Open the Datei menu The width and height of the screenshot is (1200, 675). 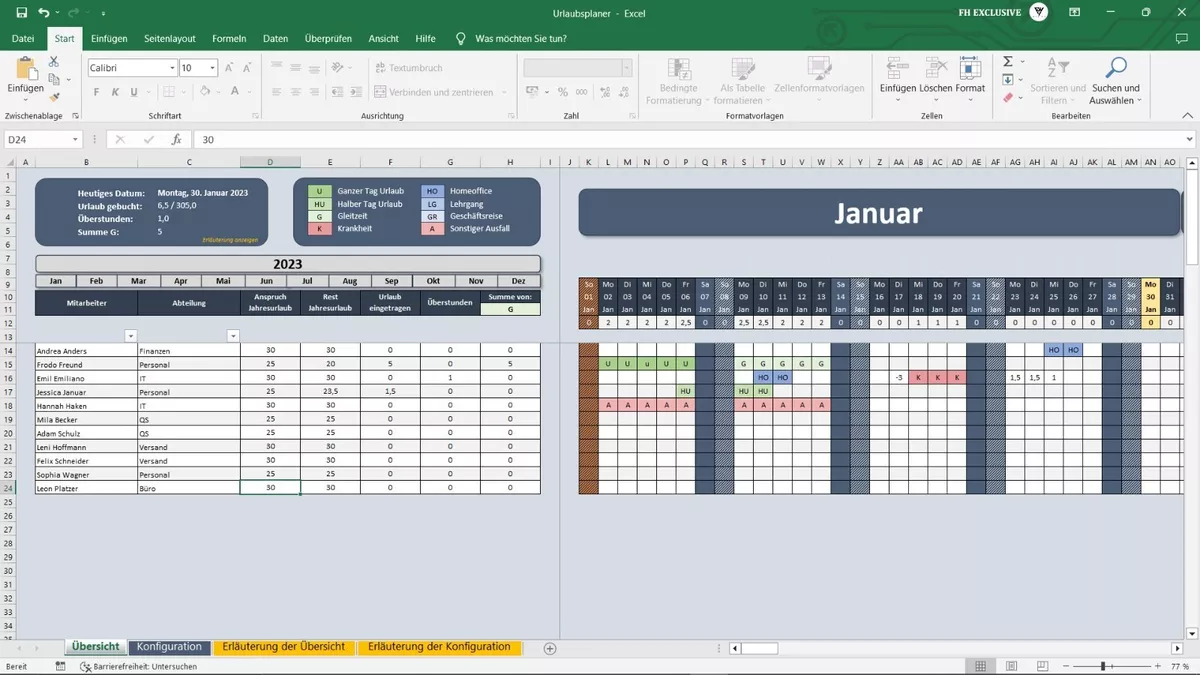coord(22,38)
